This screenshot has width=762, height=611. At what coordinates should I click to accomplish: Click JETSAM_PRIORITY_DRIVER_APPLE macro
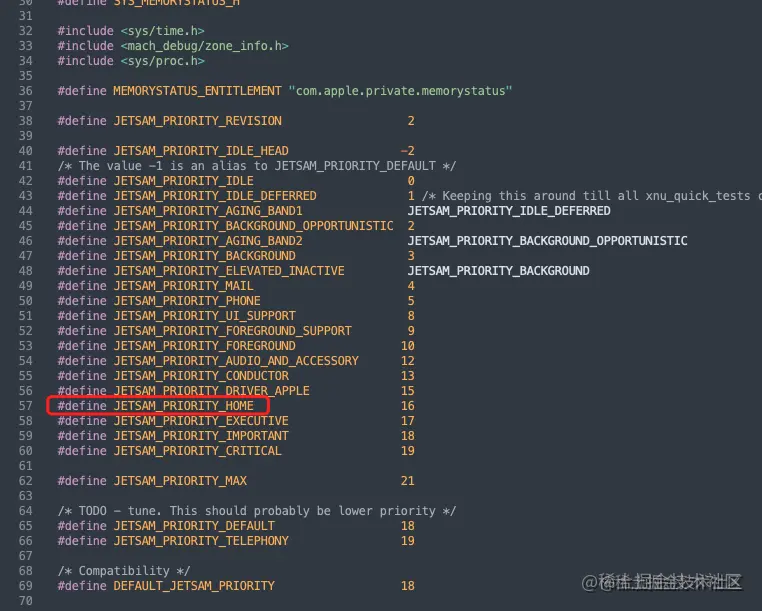(211, 391)
